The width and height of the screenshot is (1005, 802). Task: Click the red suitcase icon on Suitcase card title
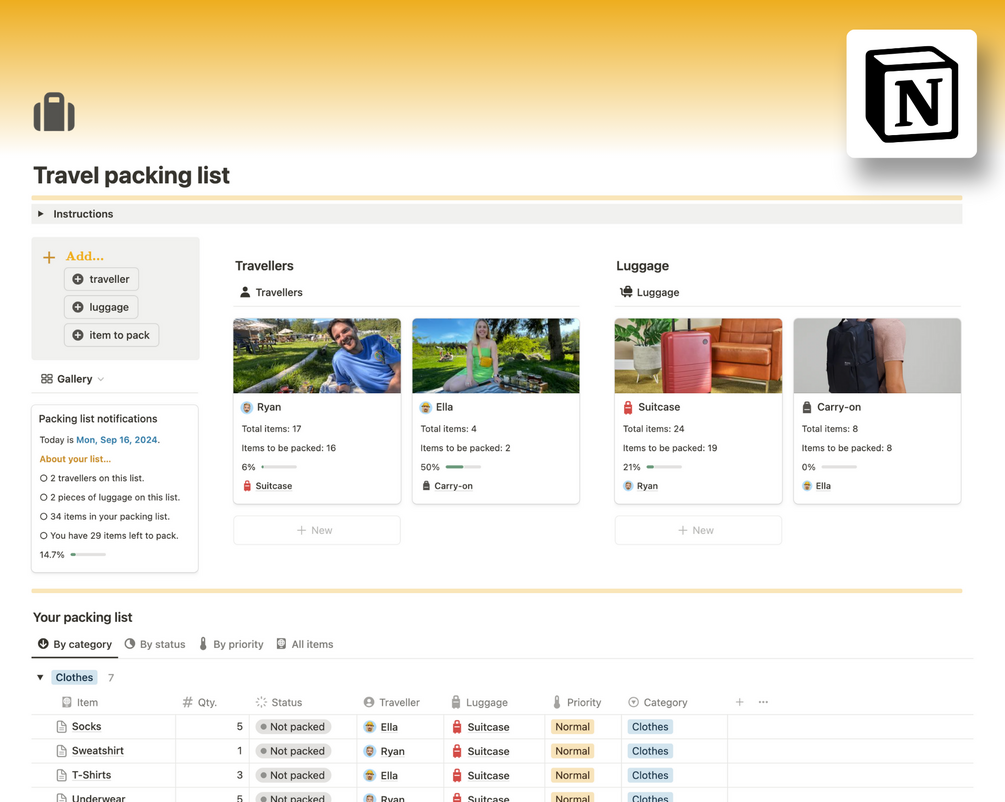click(628, 407)
